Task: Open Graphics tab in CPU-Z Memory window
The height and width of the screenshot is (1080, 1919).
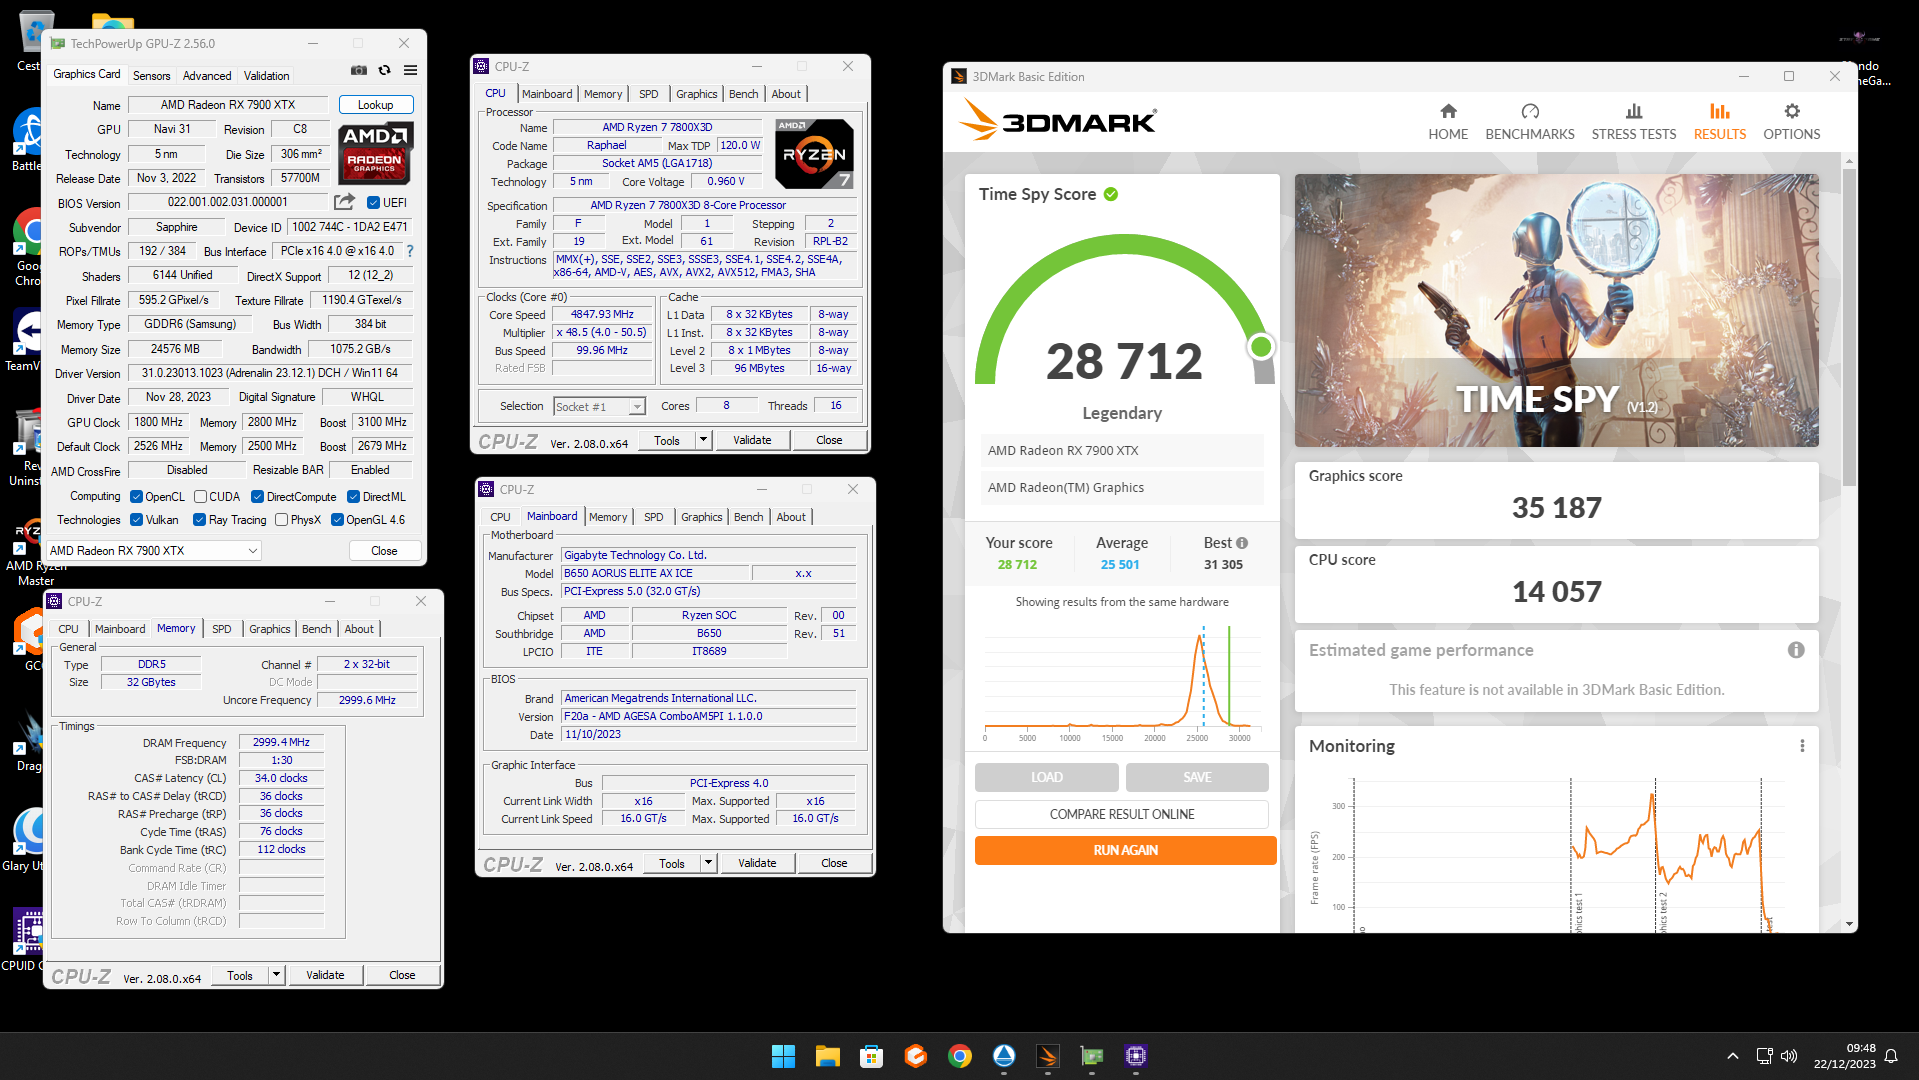Action: coord(270,629)
